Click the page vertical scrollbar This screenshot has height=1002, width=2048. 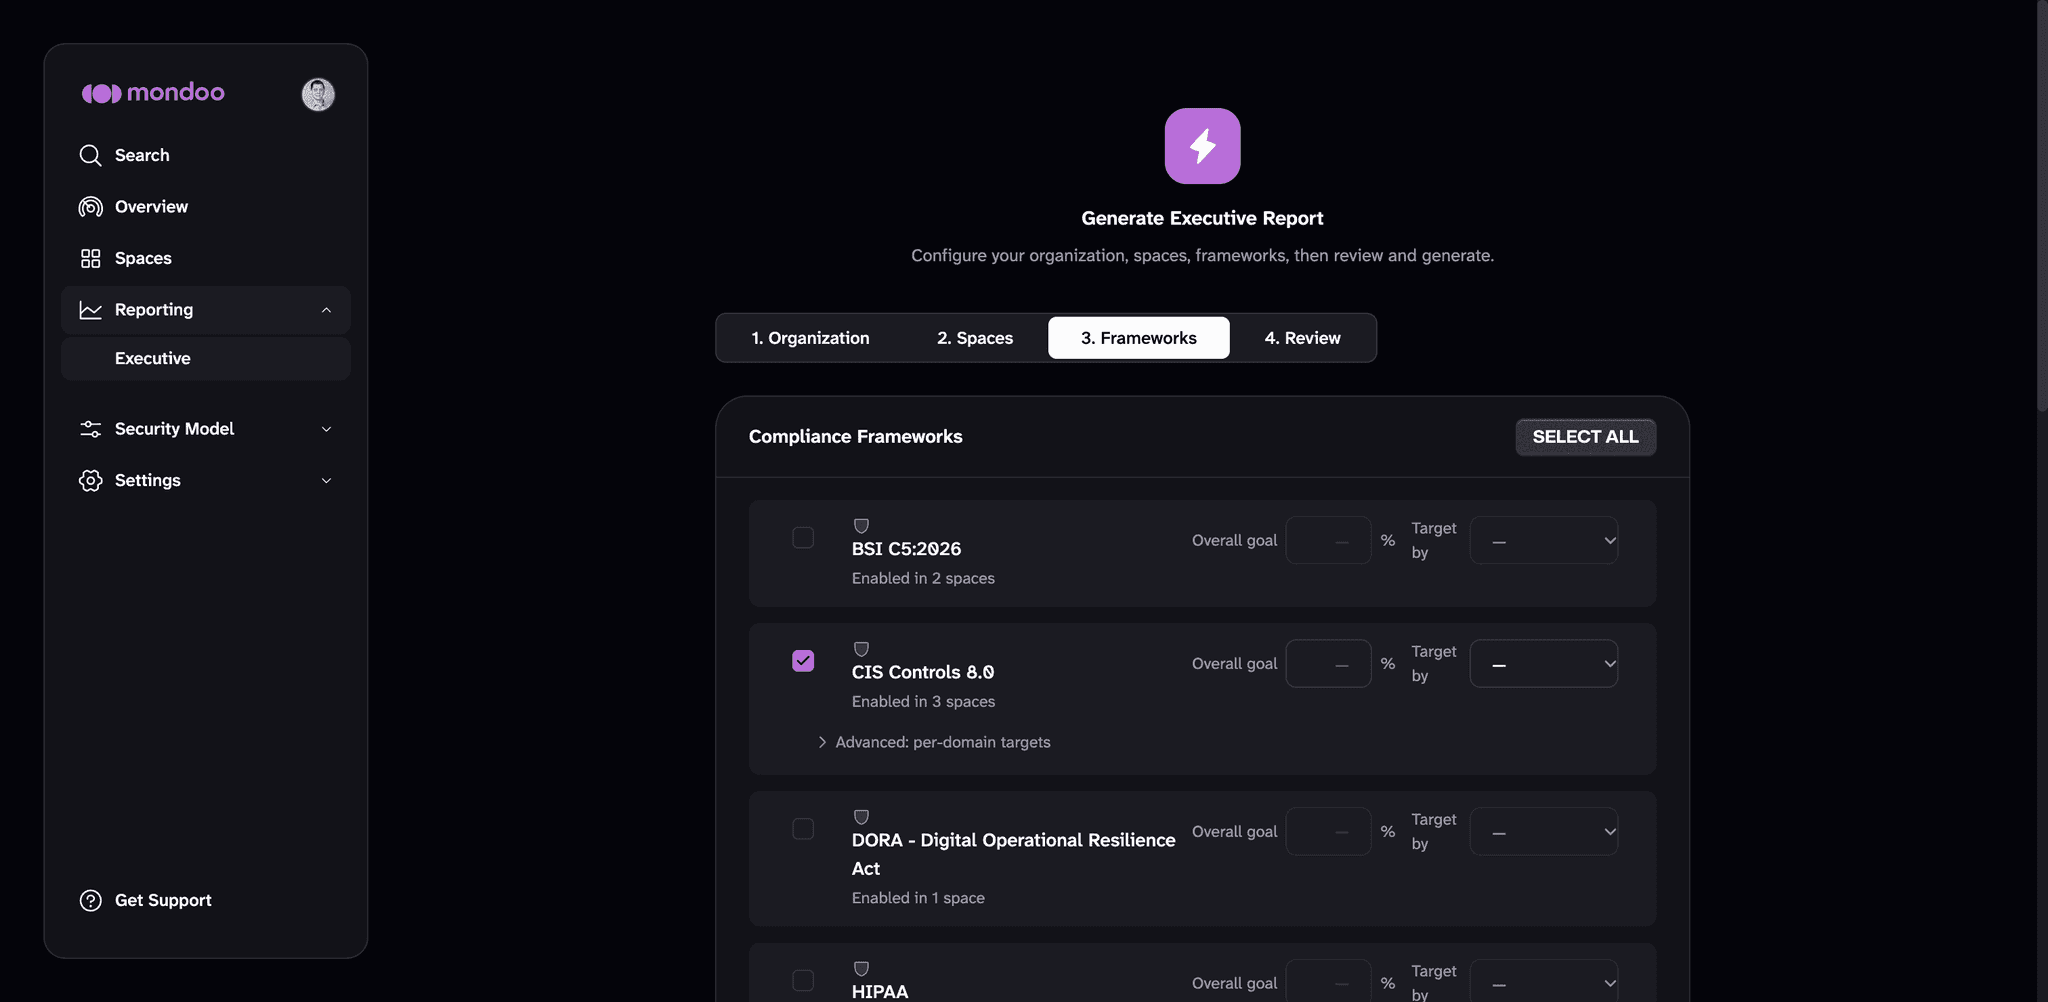click(x=2042, y=205)
